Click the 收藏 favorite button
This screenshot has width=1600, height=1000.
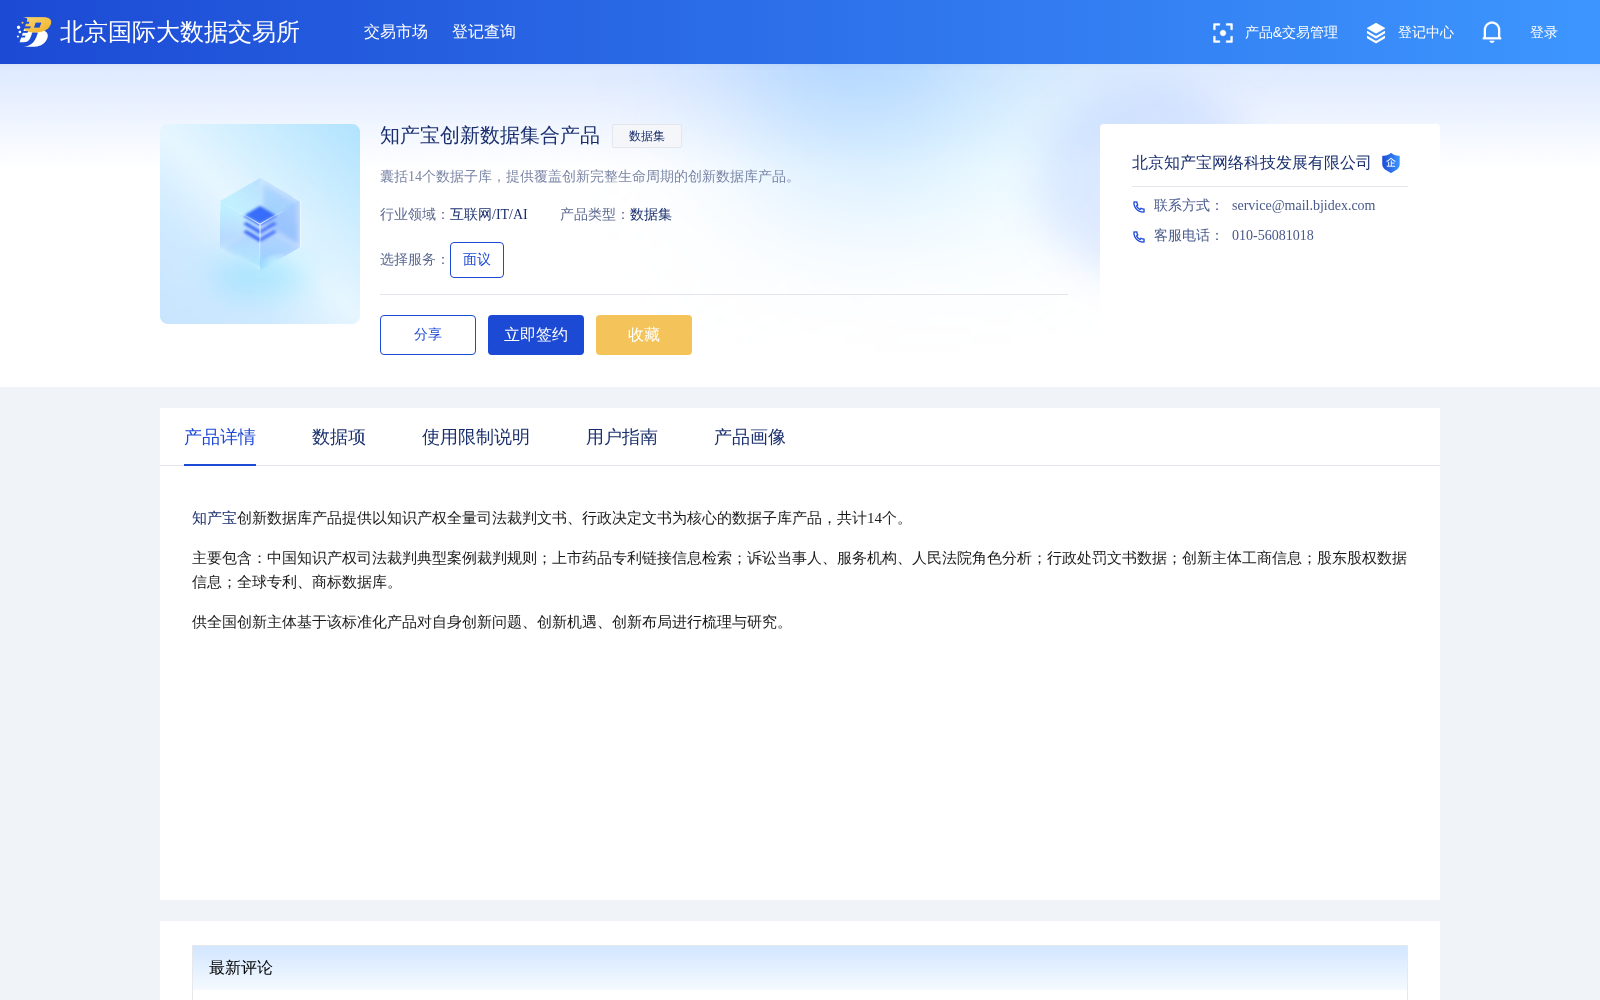coord(644,335)
